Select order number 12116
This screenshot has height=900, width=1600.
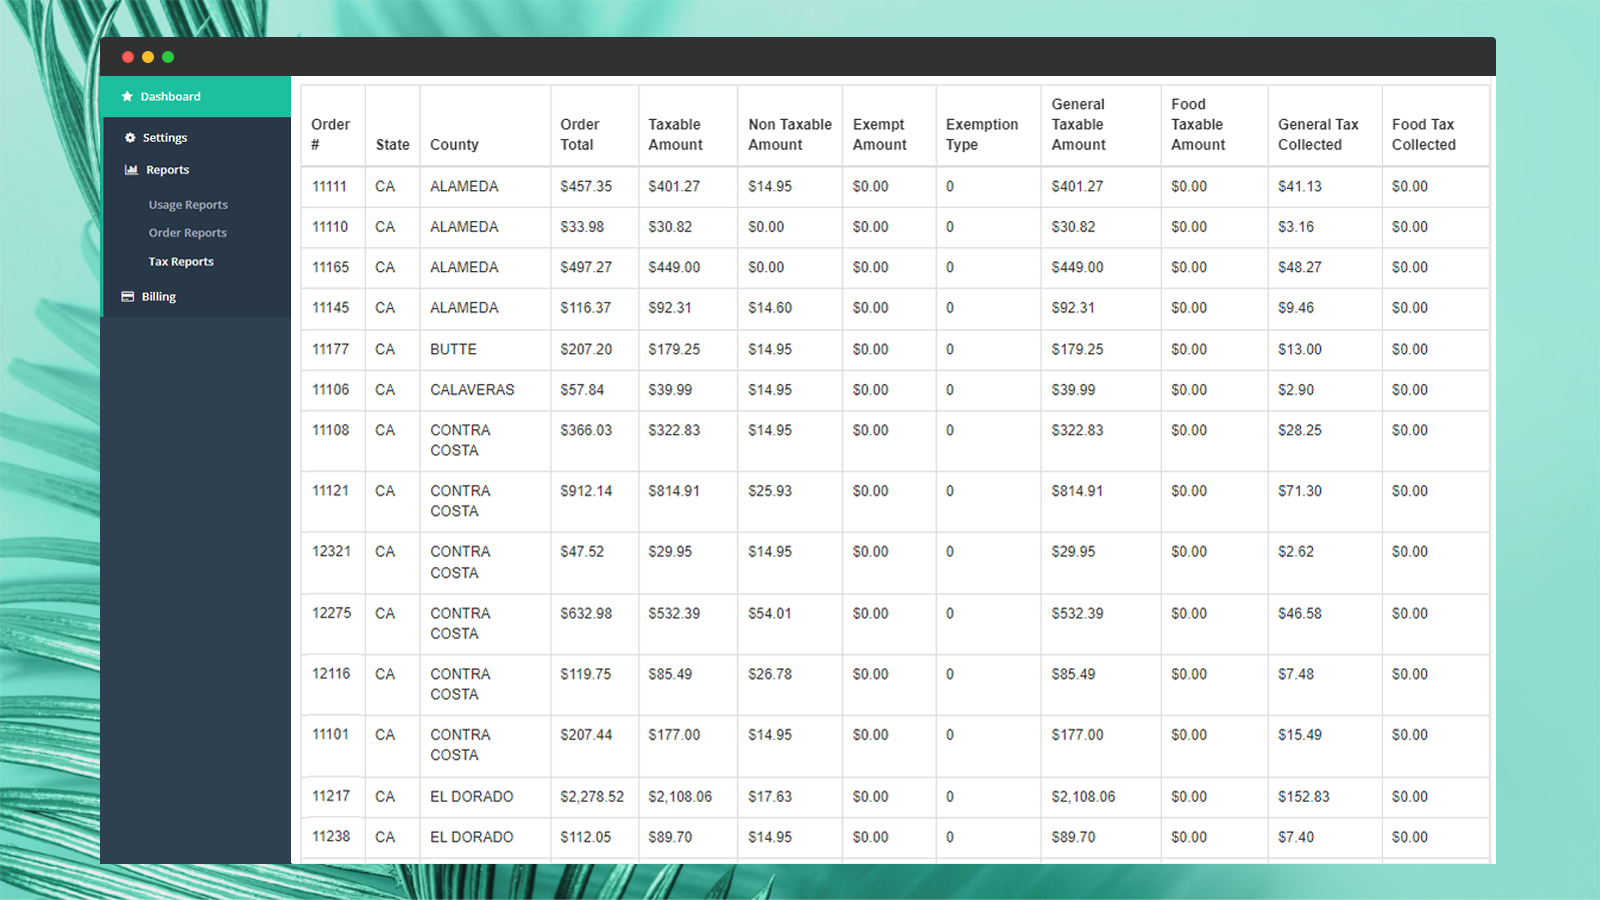[331, 674]
